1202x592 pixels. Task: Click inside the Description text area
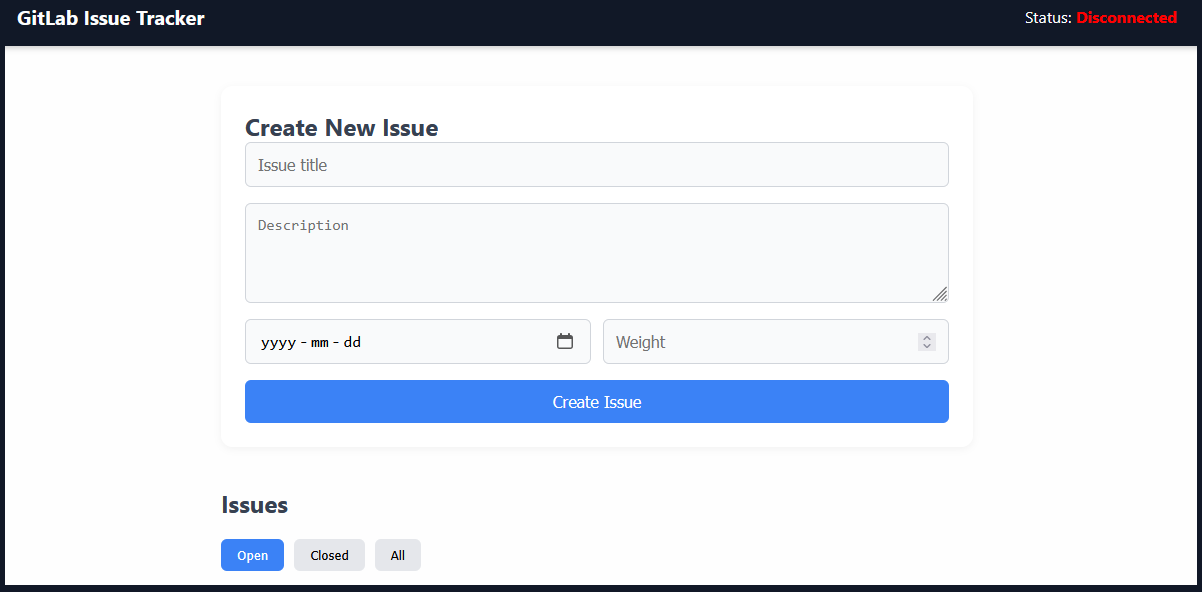click(x=596, y=250)
